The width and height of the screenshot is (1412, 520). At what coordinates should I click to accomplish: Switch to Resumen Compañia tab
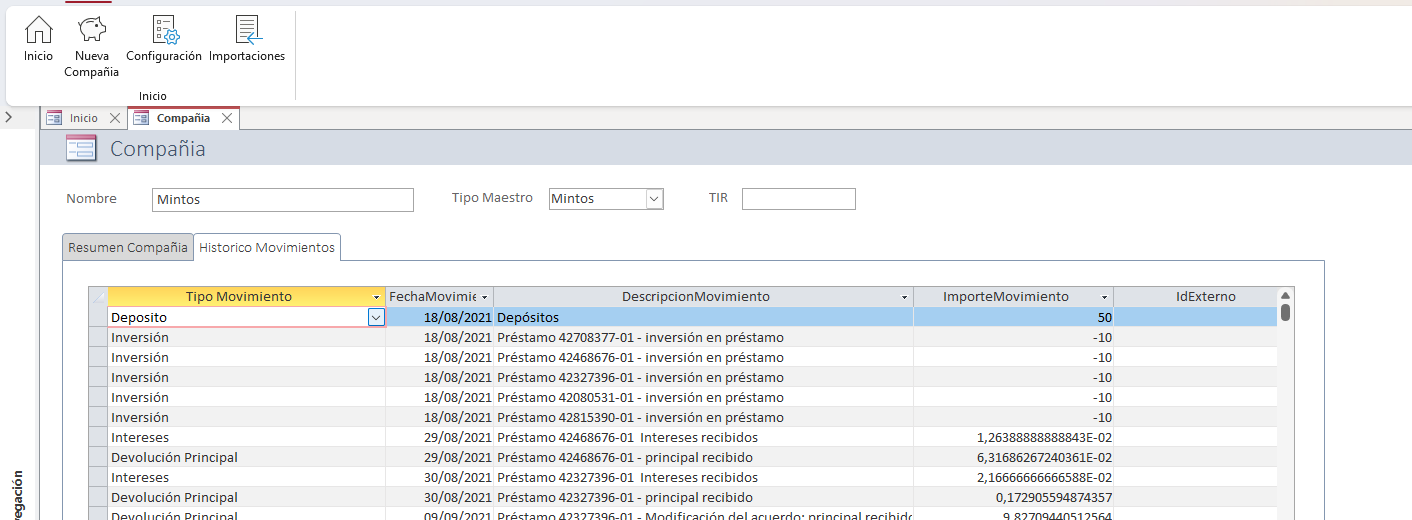pos(127,247)
